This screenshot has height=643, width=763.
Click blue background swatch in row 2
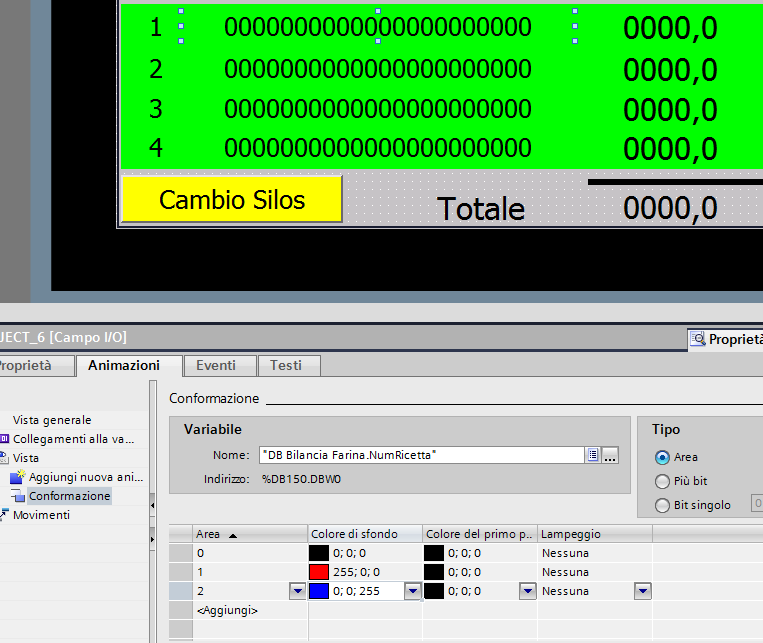(x=319, y=591)
